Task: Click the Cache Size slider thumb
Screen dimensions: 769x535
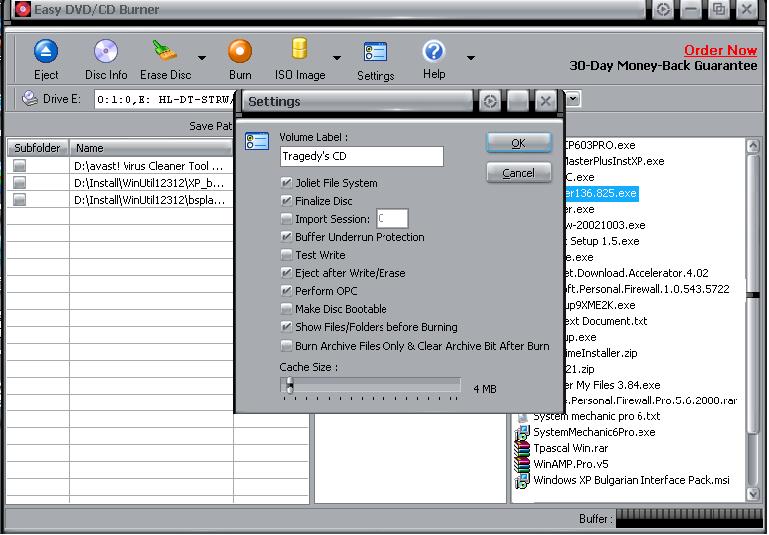Action: point(289,385)
